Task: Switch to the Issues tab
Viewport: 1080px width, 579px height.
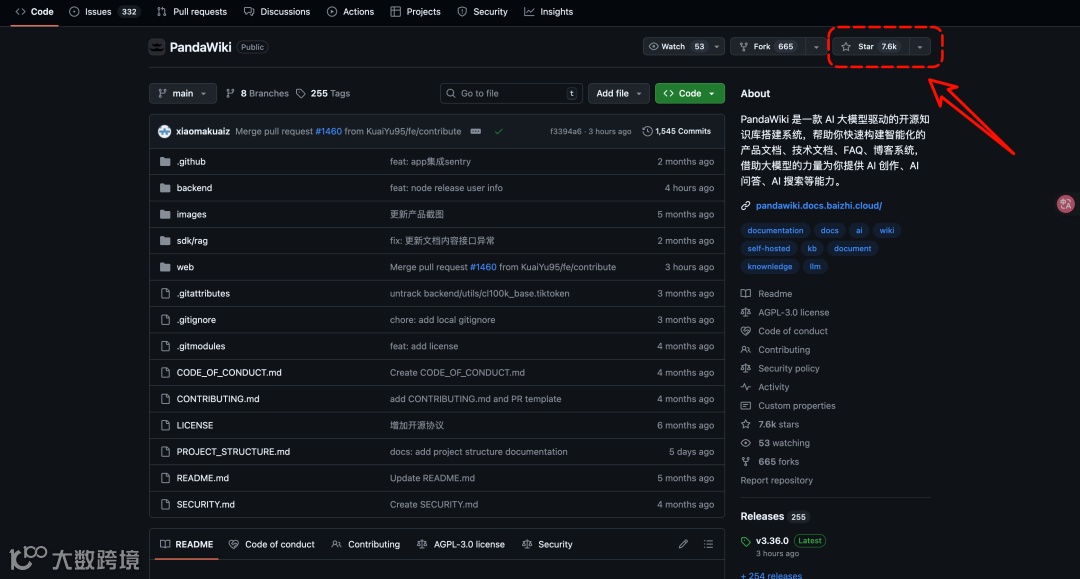Action: click(x=104, y=12)
